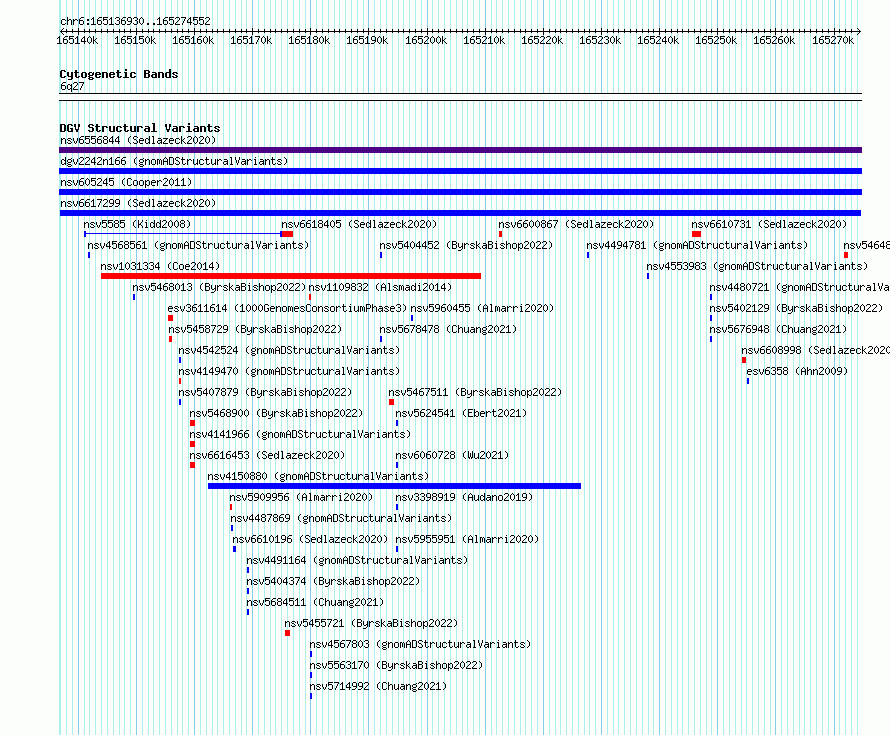Click the DGV Structural Variants track title
This screenshot has width=890, height=735.
coord(140,128)
